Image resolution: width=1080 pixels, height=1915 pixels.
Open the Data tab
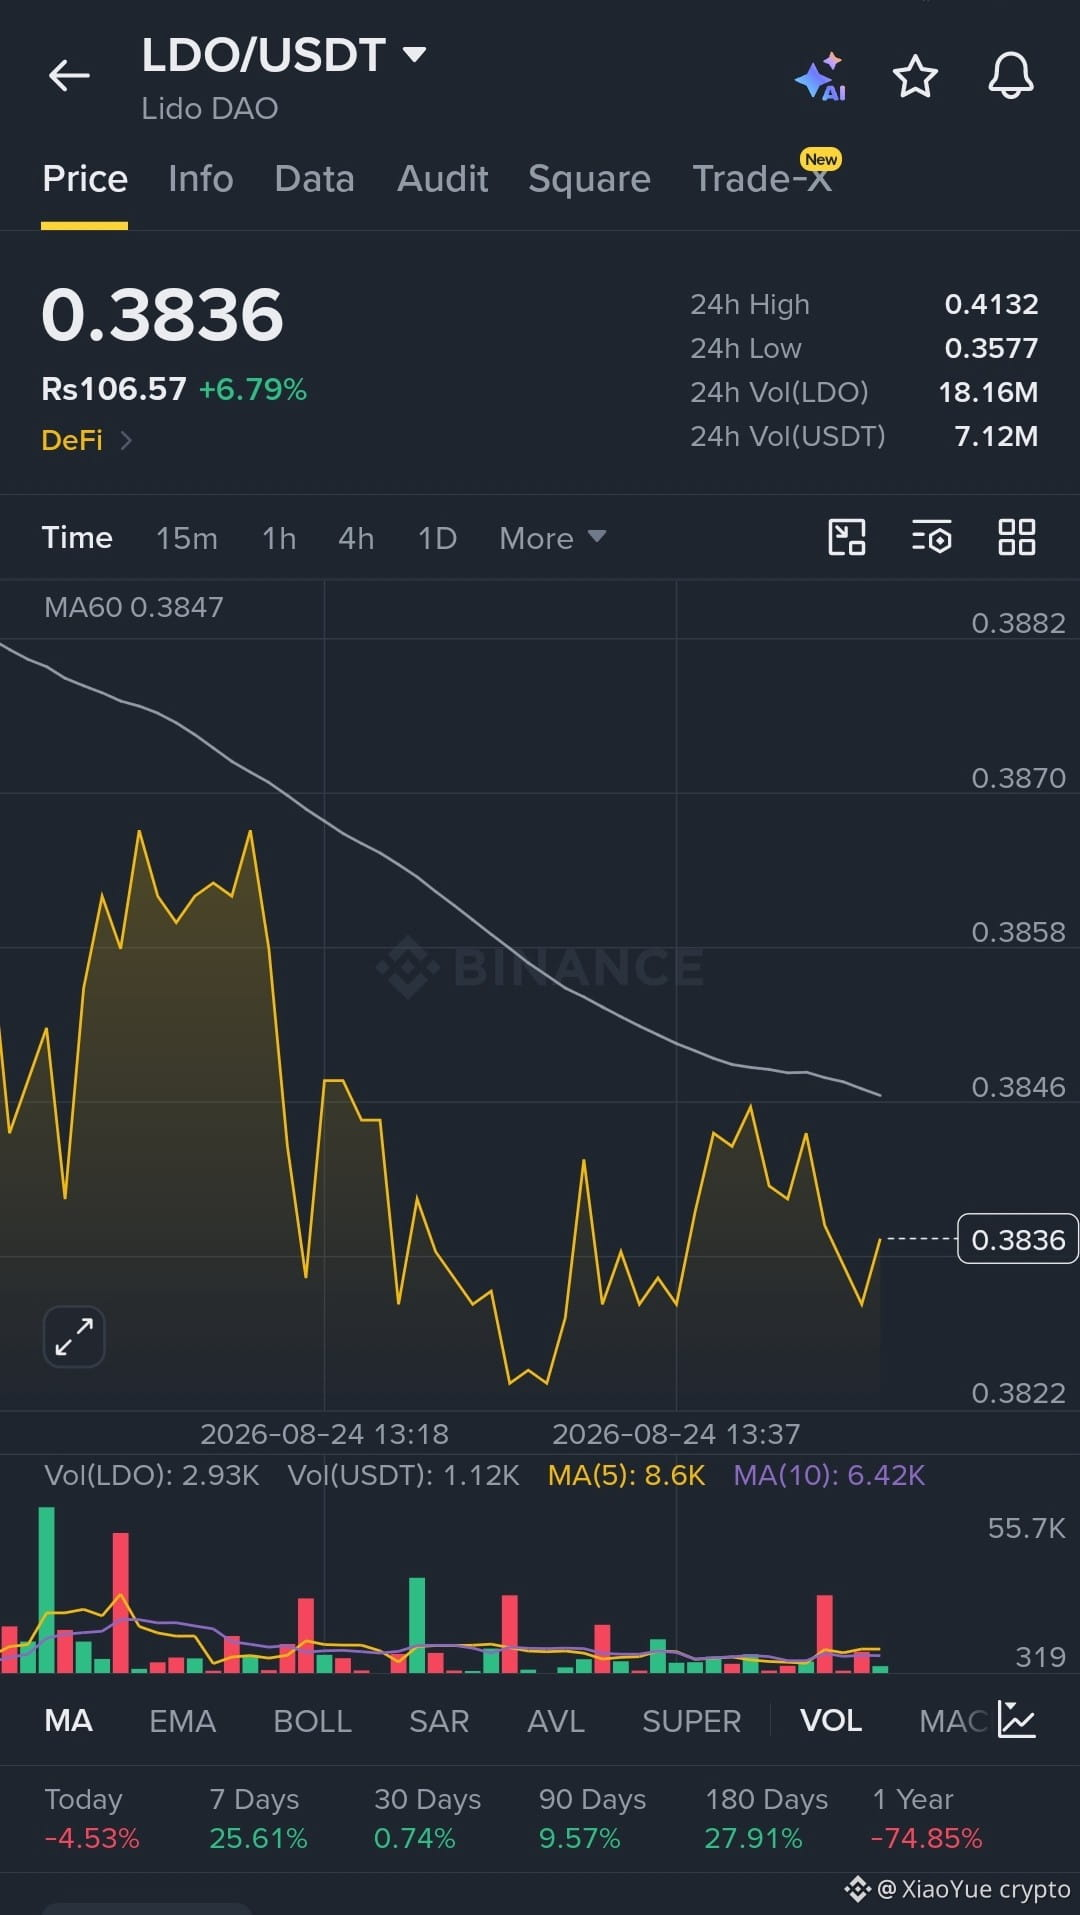[x=315, y=179]
